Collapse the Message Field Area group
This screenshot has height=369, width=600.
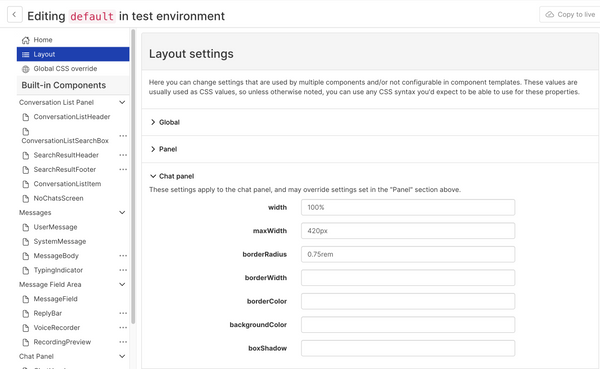pos(122,284)
